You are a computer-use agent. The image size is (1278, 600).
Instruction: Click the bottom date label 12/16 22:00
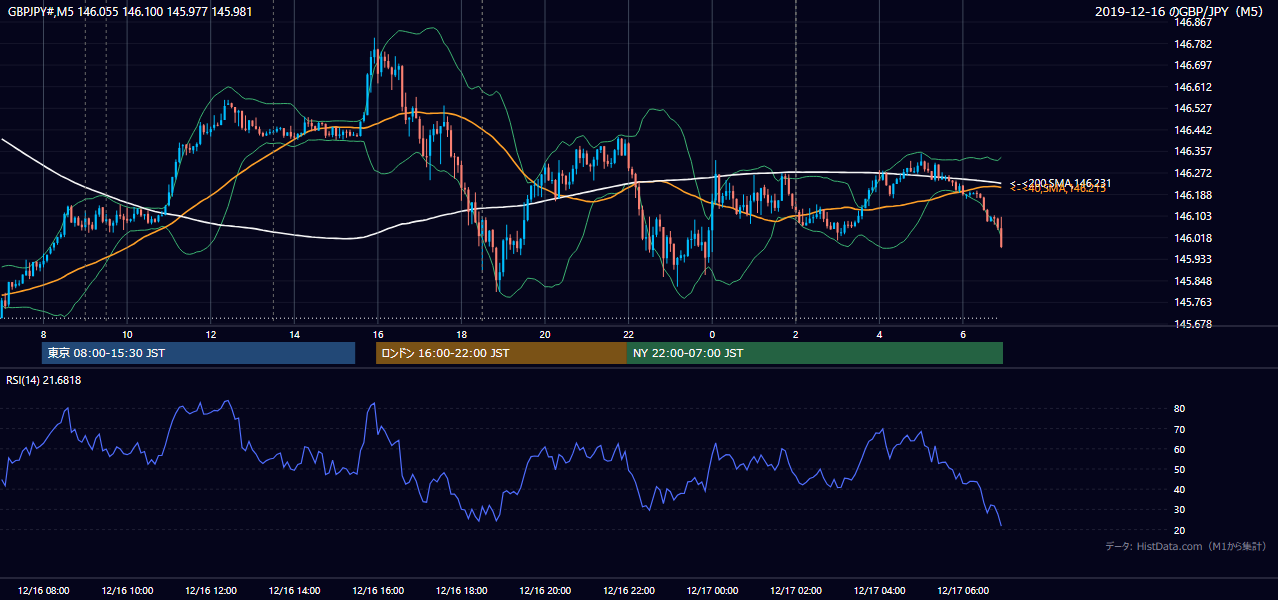pyautogui.click(x=629, y=591)
